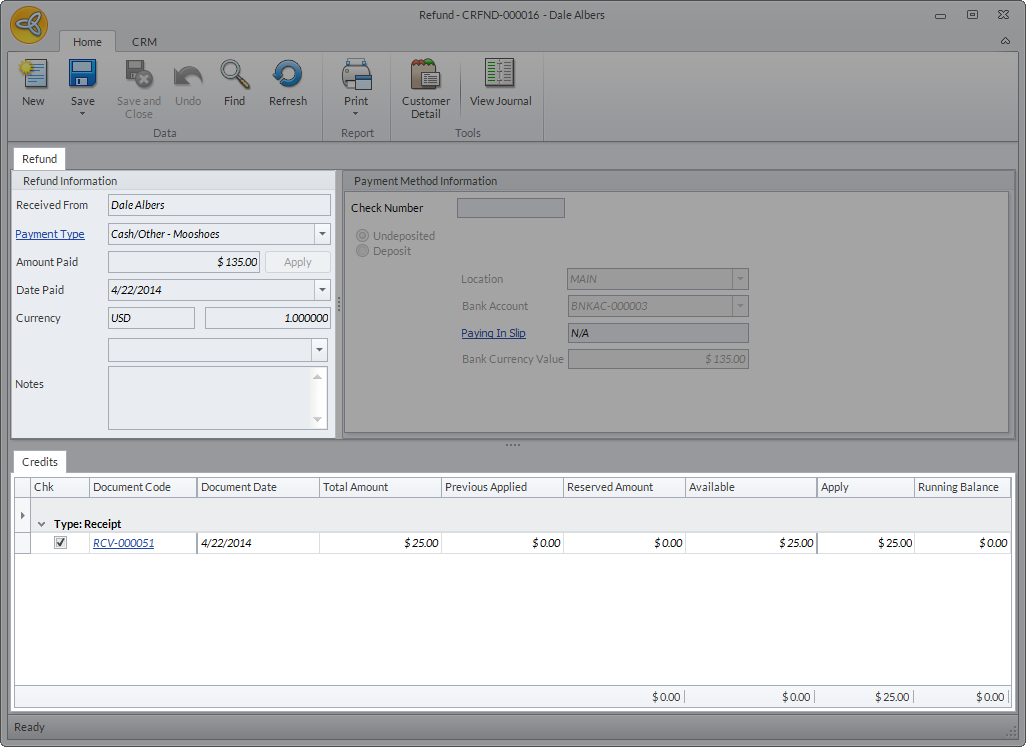Switch to the CRM ribbon tab
Viewport: 1026px width, 747px height.
click(x=144, y=42)
